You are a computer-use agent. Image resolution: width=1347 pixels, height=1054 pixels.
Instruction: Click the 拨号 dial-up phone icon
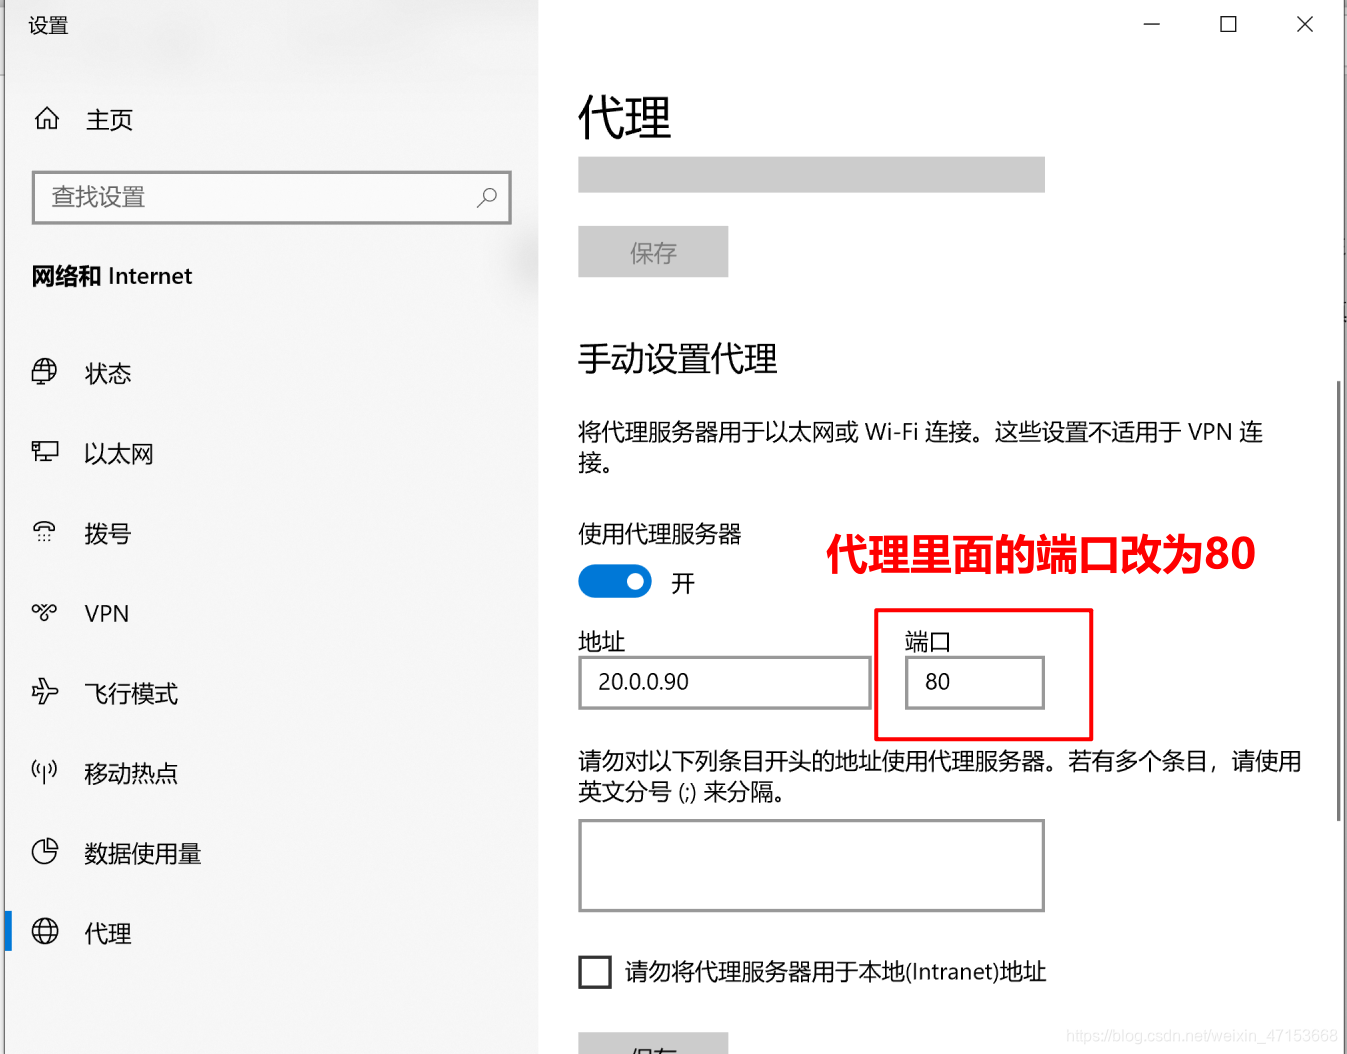[x=44, y=532]
